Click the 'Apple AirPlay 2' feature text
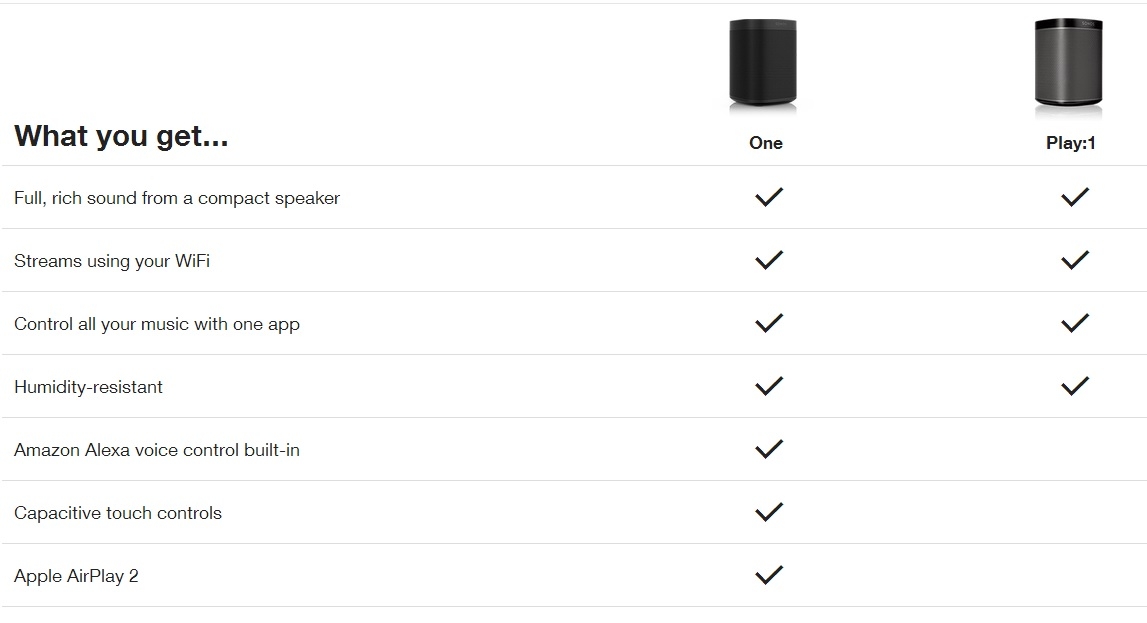The image size is (1147, 623). point(76,576)
